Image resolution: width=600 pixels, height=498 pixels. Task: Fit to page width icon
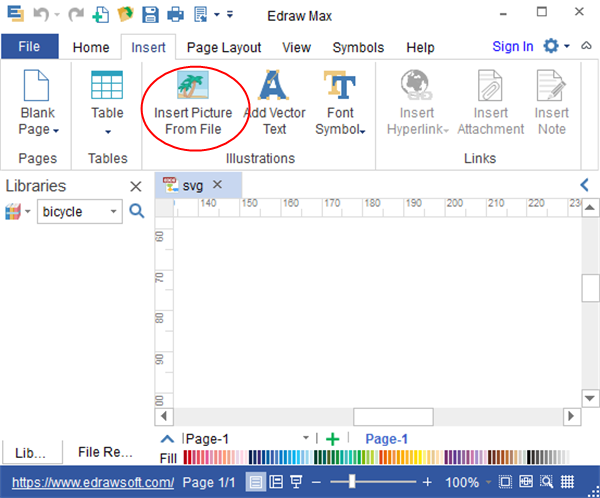coord(526,482)
